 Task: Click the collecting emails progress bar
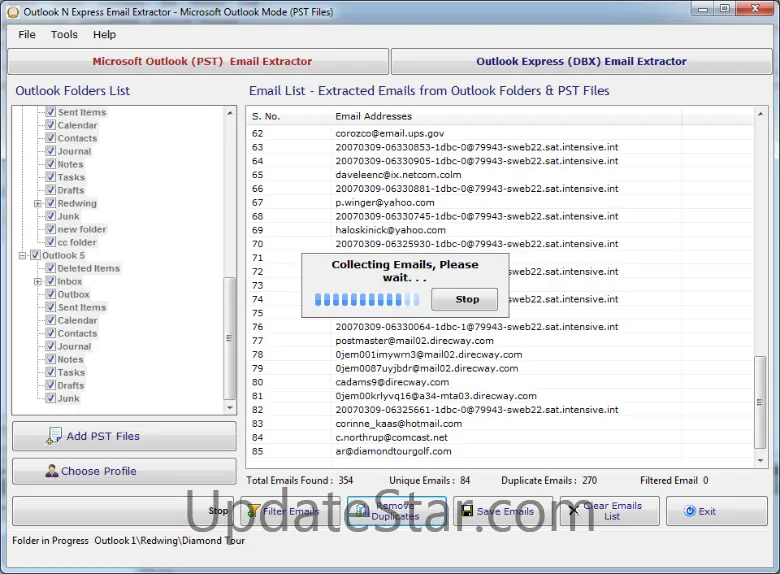coord(367,299)
